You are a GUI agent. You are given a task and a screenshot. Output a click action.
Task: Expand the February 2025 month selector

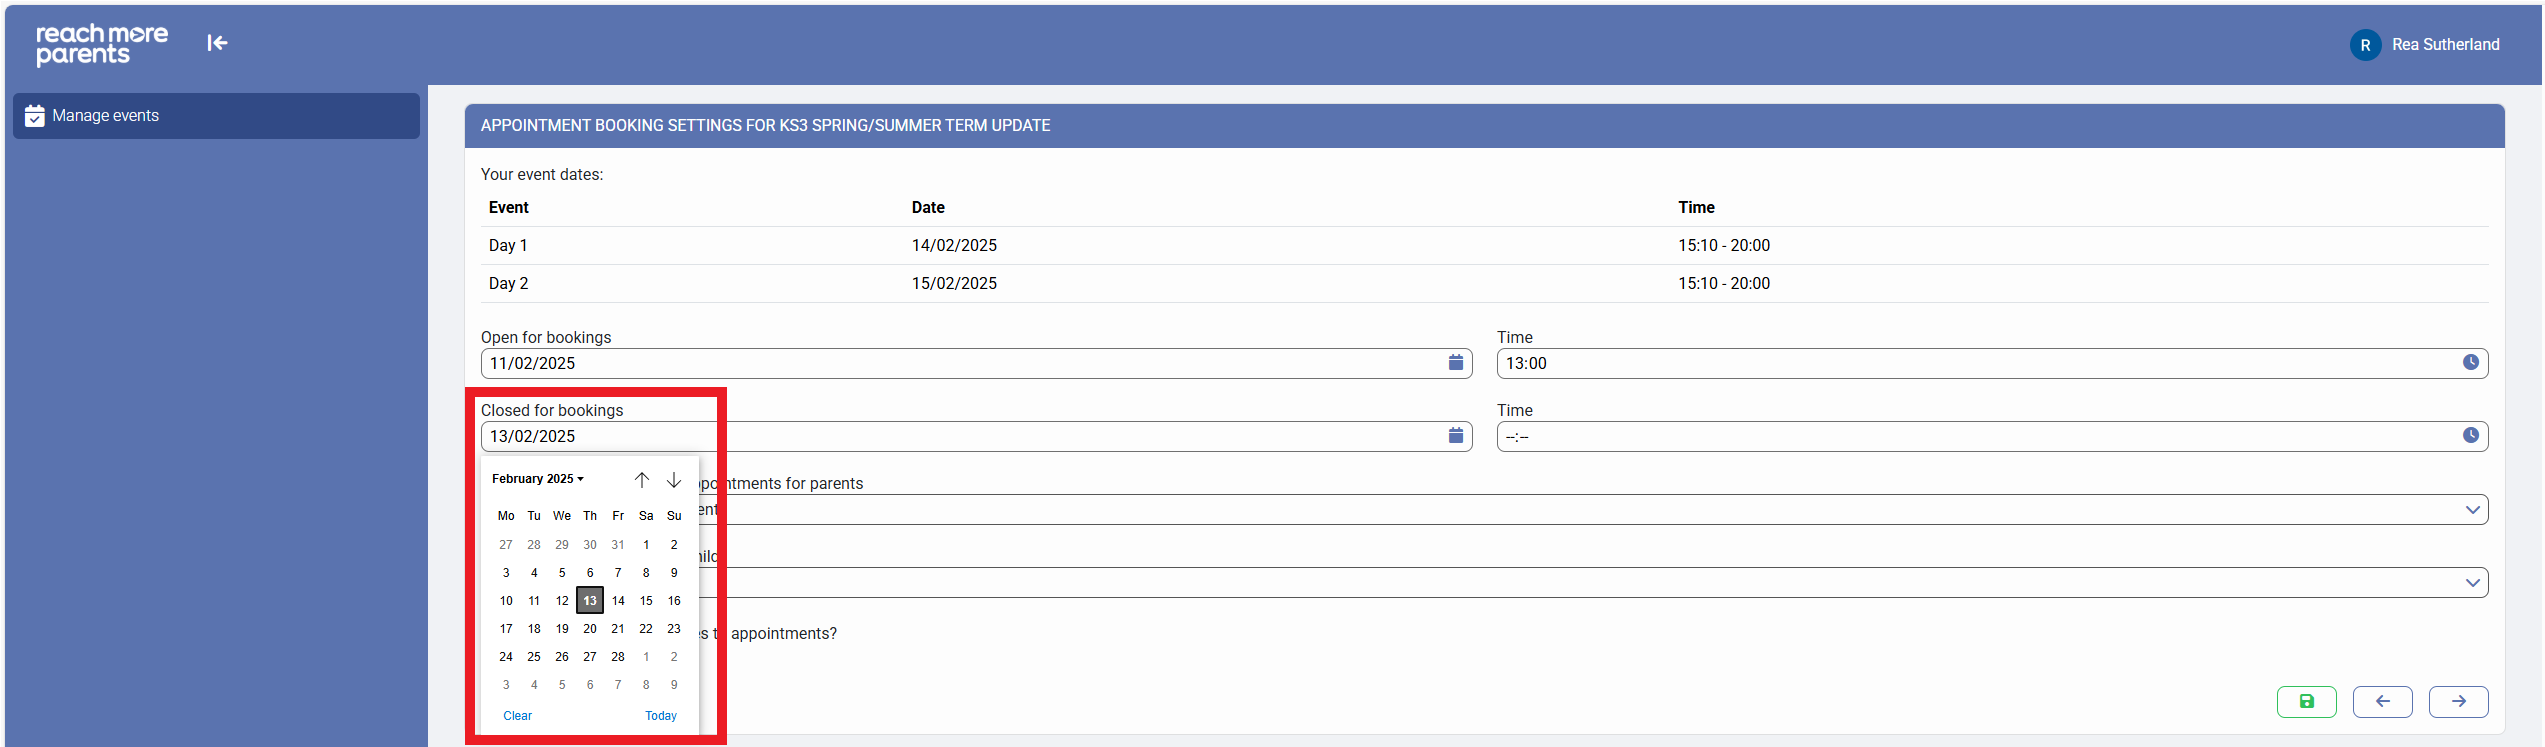click(537, 479)
